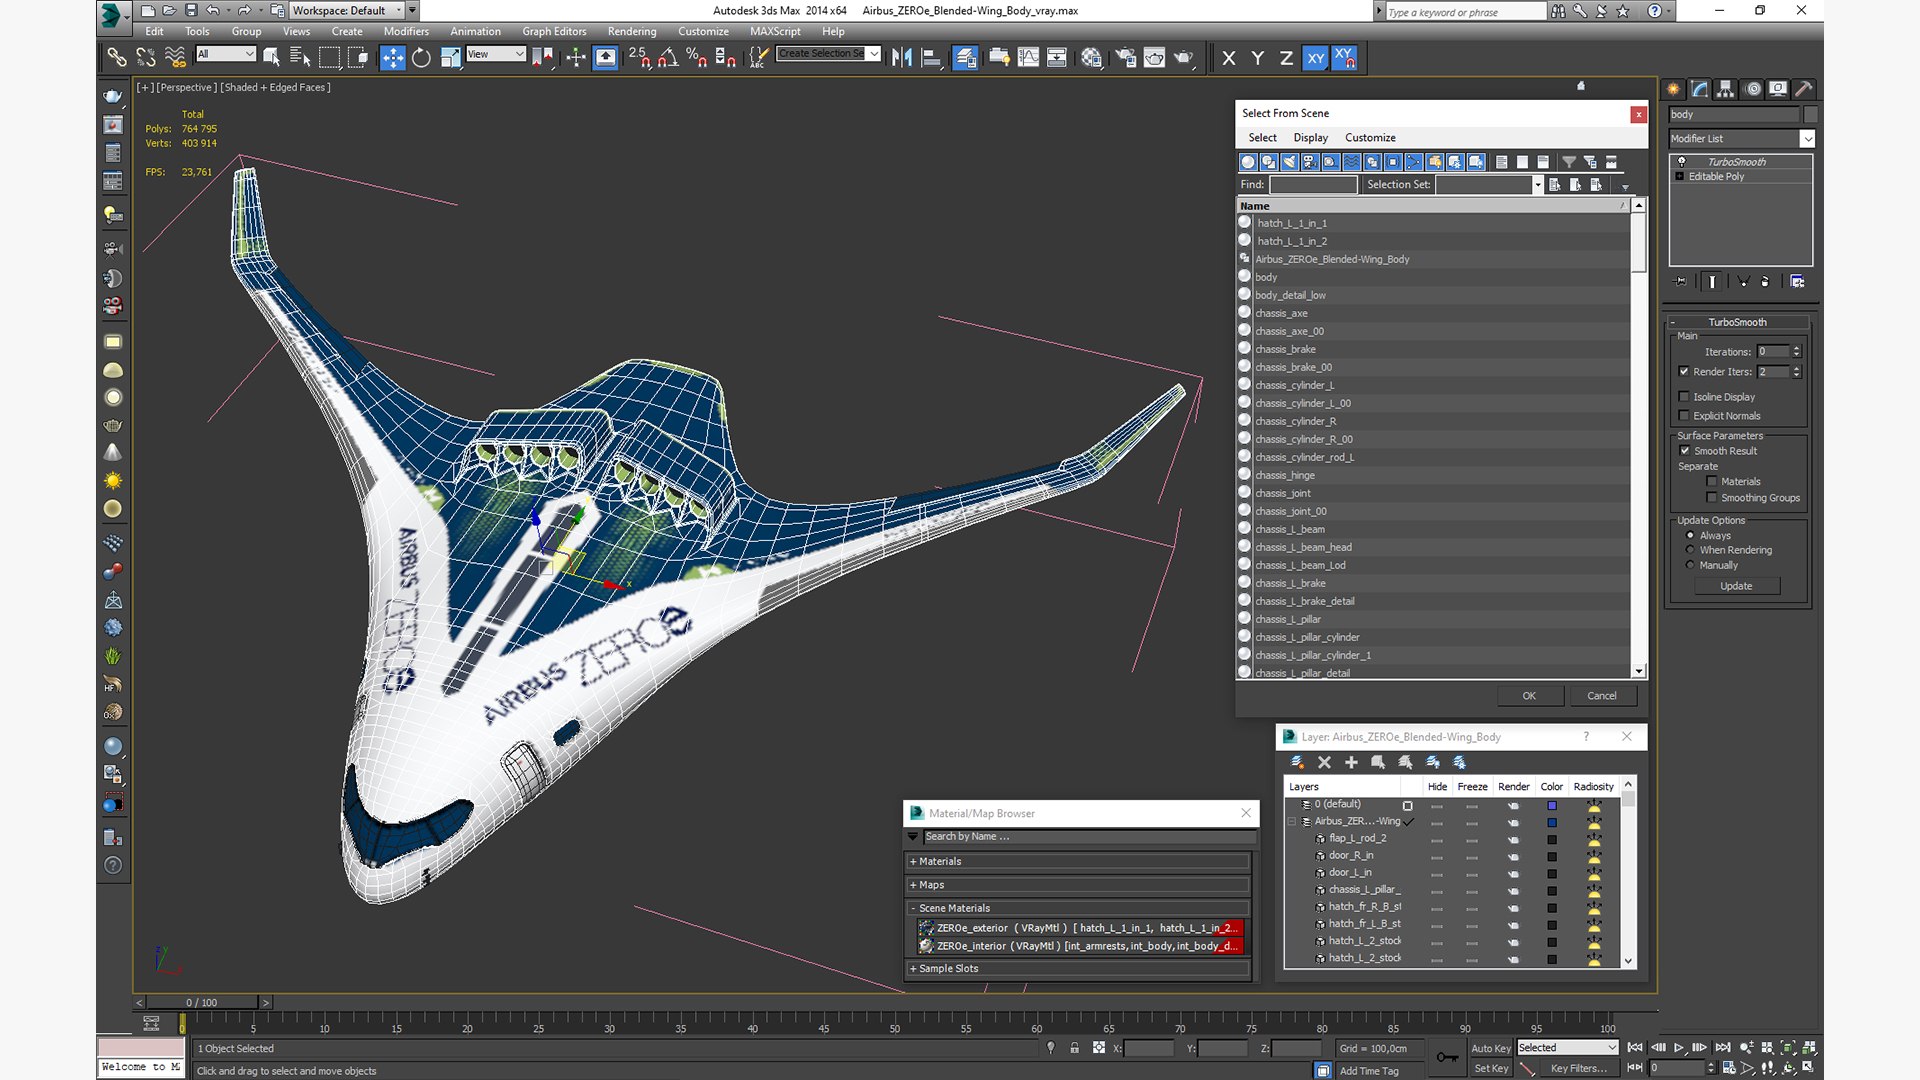The width and height of the screenshot is (1920, 1080).
Task: Open the Modifiers menu
Action: pos(406,31)
